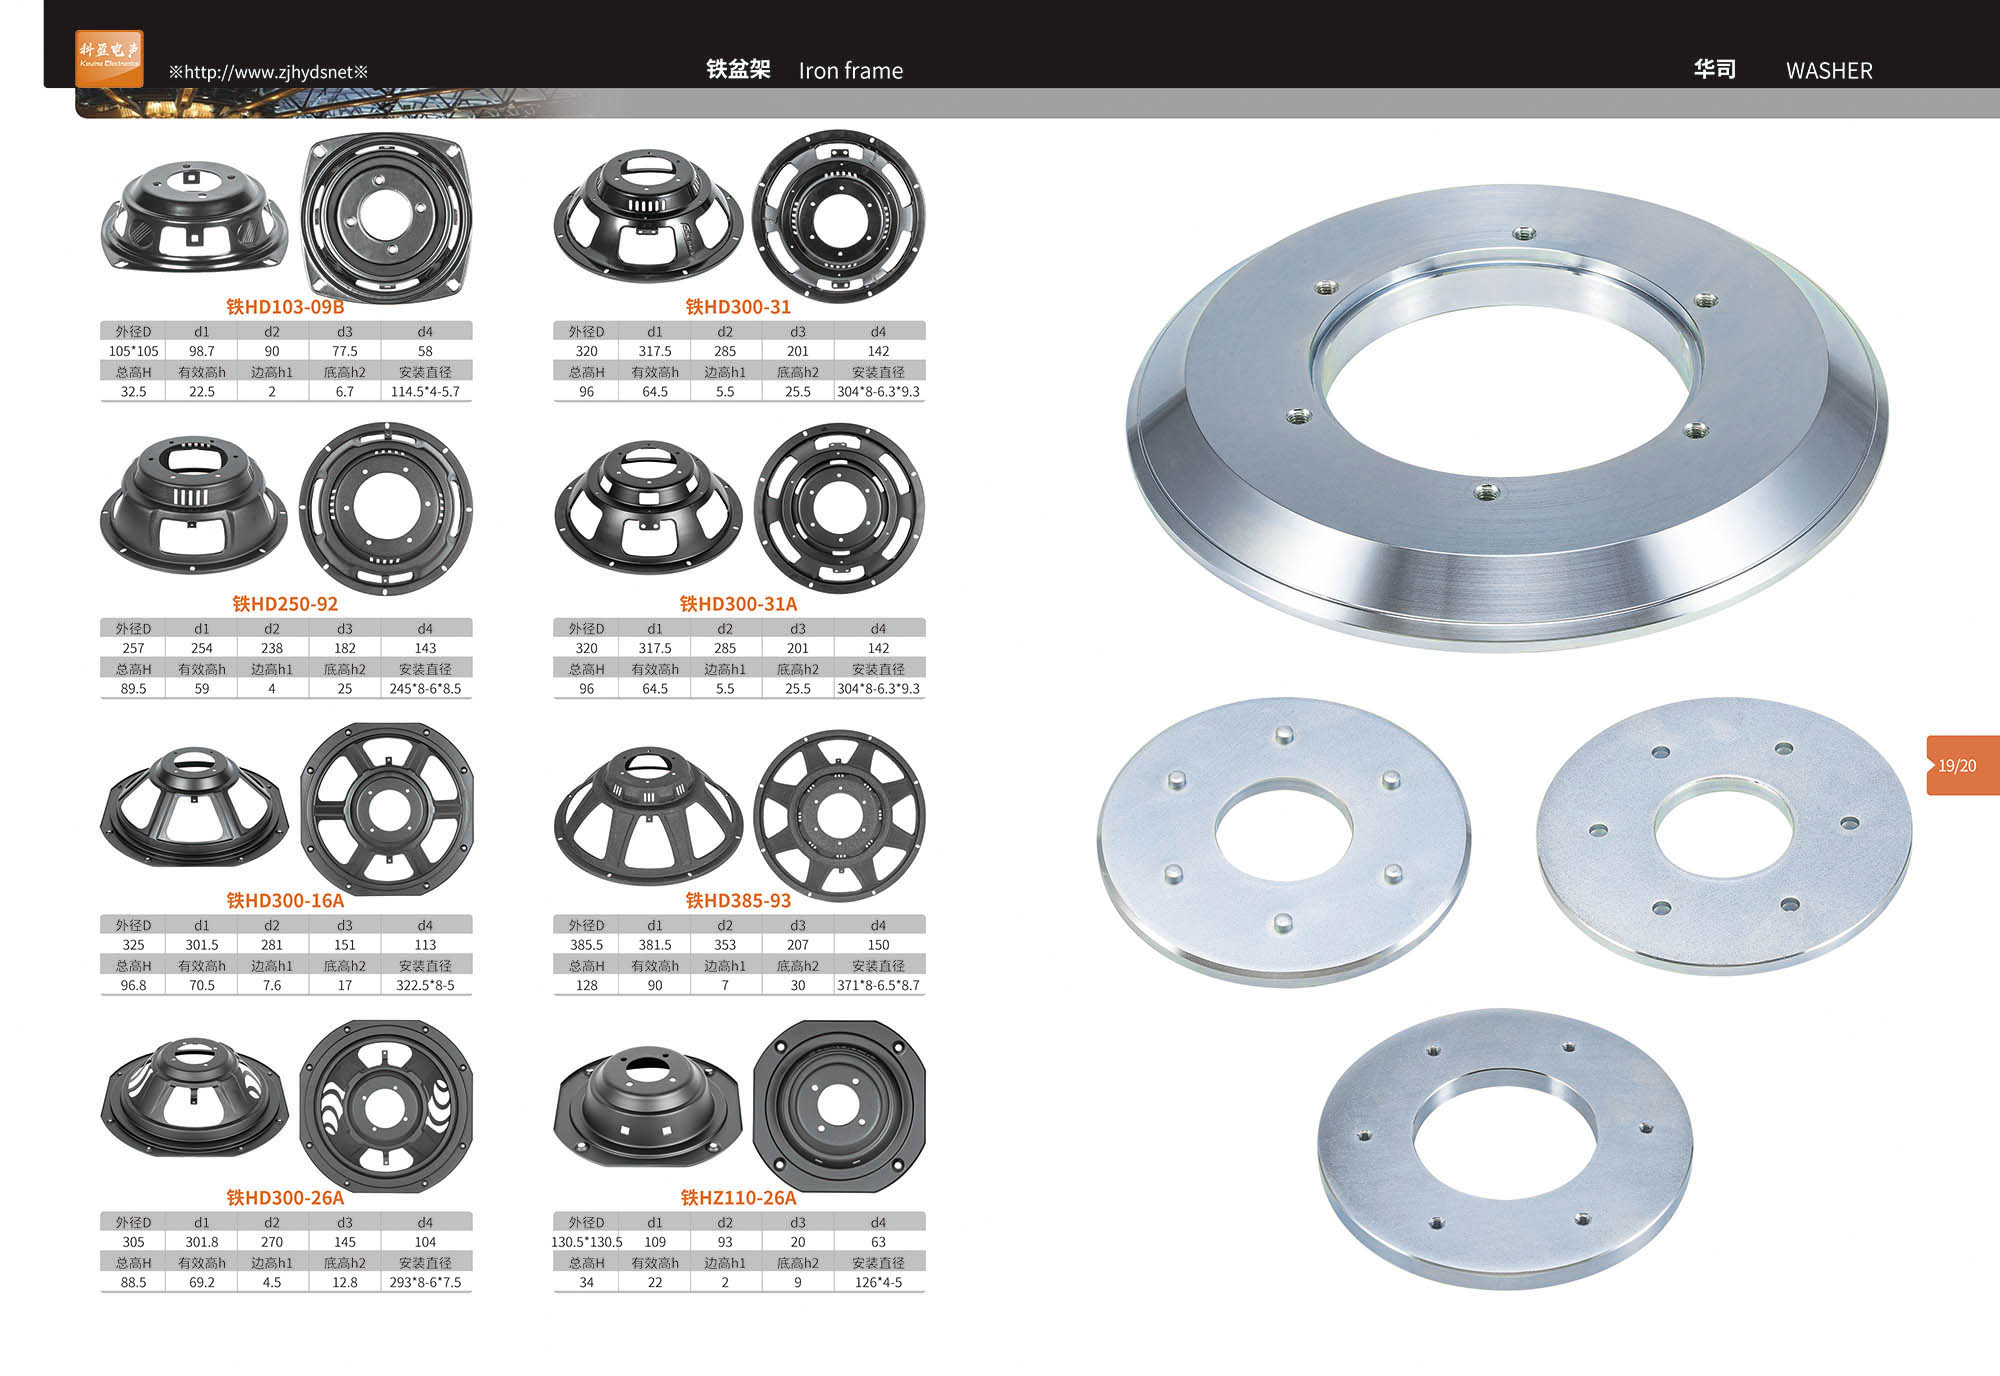Click the 铁HD250-92 side view photo
The width and height of the screenshot is (2000, 1376).
coord(194,504)
